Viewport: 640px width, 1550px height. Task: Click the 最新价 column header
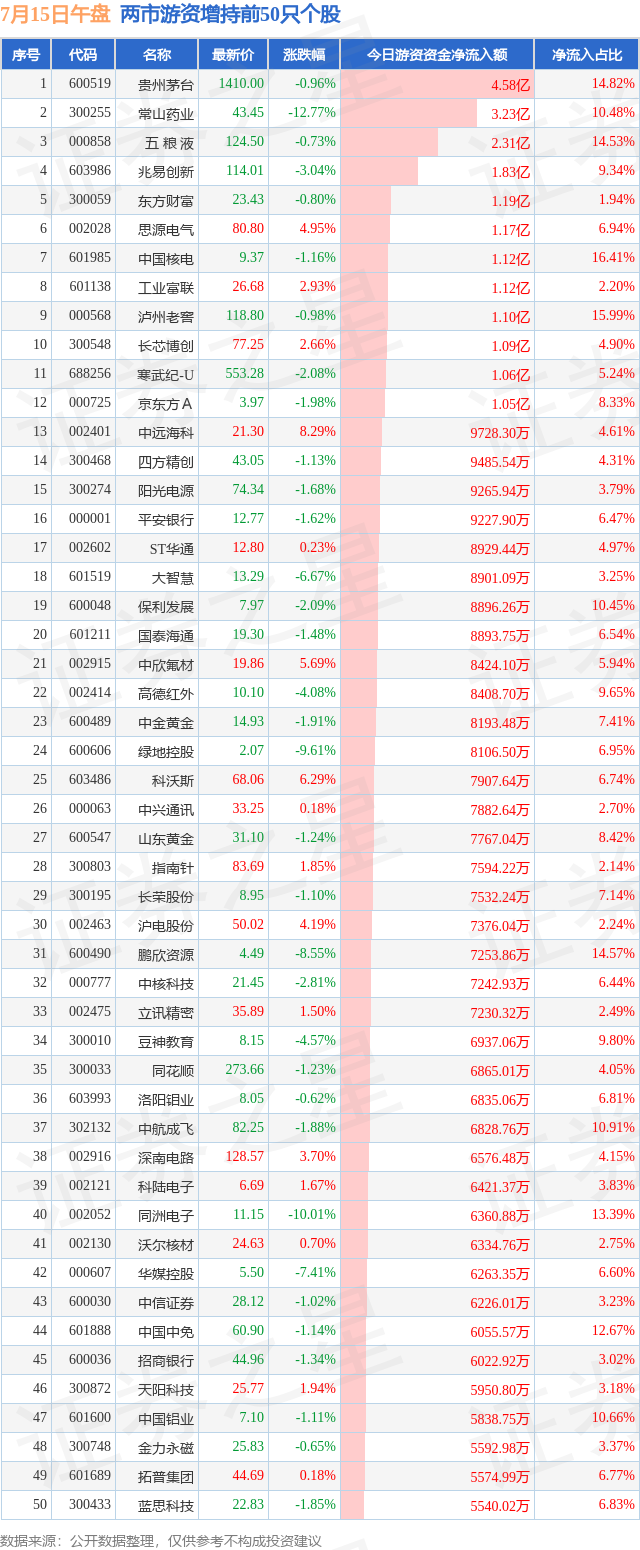click(234, 55)
